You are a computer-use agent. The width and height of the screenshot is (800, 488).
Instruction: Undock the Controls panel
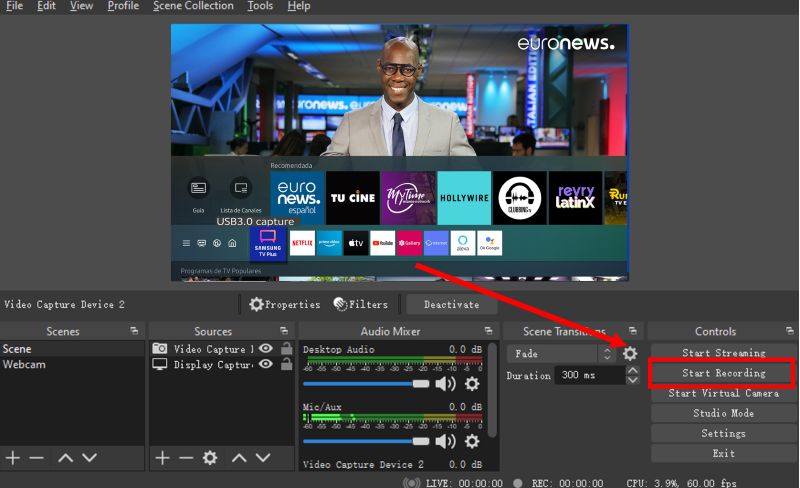[789, 331]
